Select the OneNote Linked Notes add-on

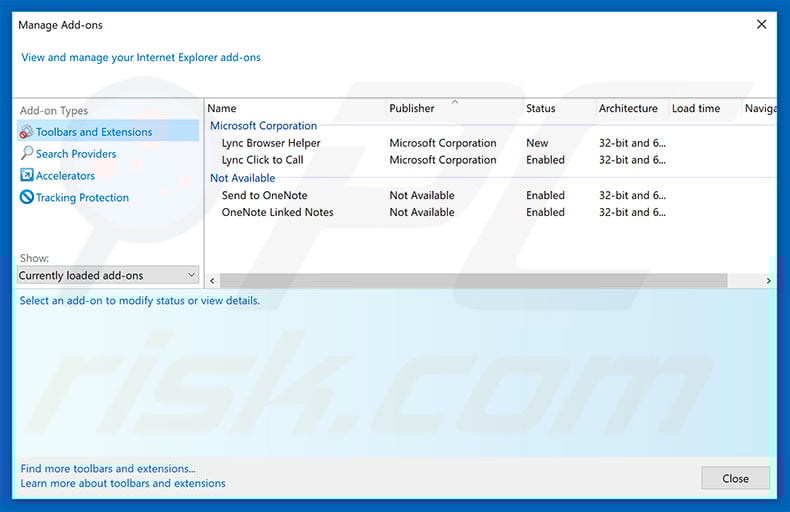(278, 213)
